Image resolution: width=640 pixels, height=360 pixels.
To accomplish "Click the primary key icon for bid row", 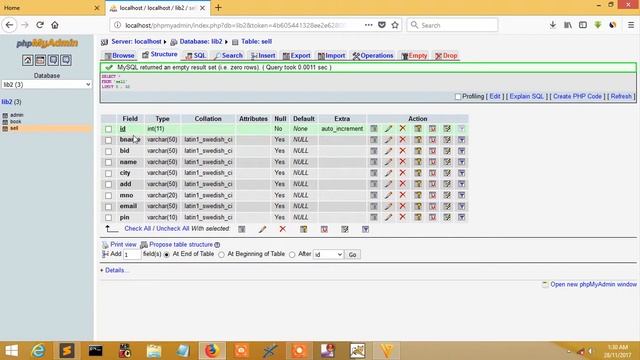I will pos(418,151).
